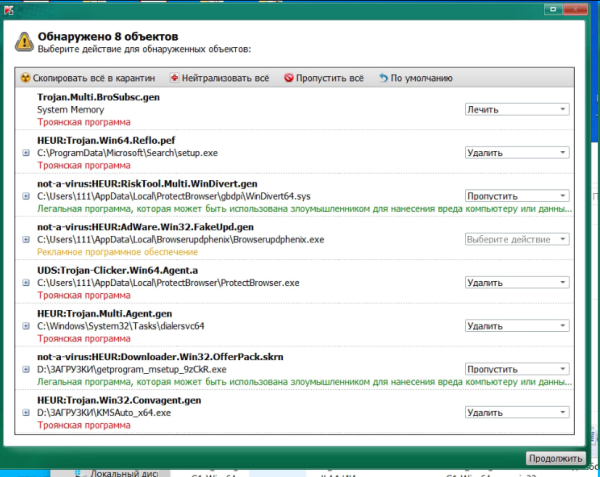
Task: Expand the RiskTool.Multi.WinDivert.gen entry
Action: coord(26,196)
